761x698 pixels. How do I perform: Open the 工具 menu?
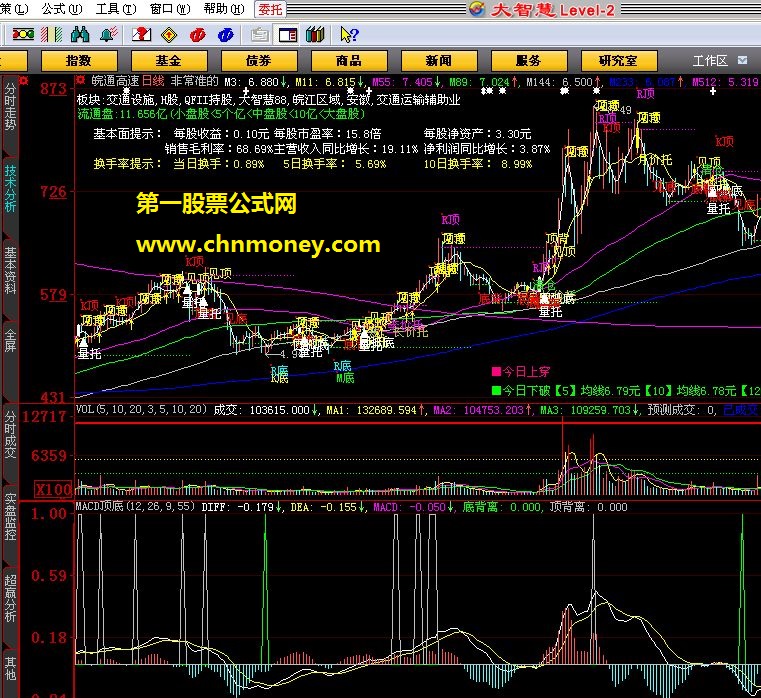(116, 9)
